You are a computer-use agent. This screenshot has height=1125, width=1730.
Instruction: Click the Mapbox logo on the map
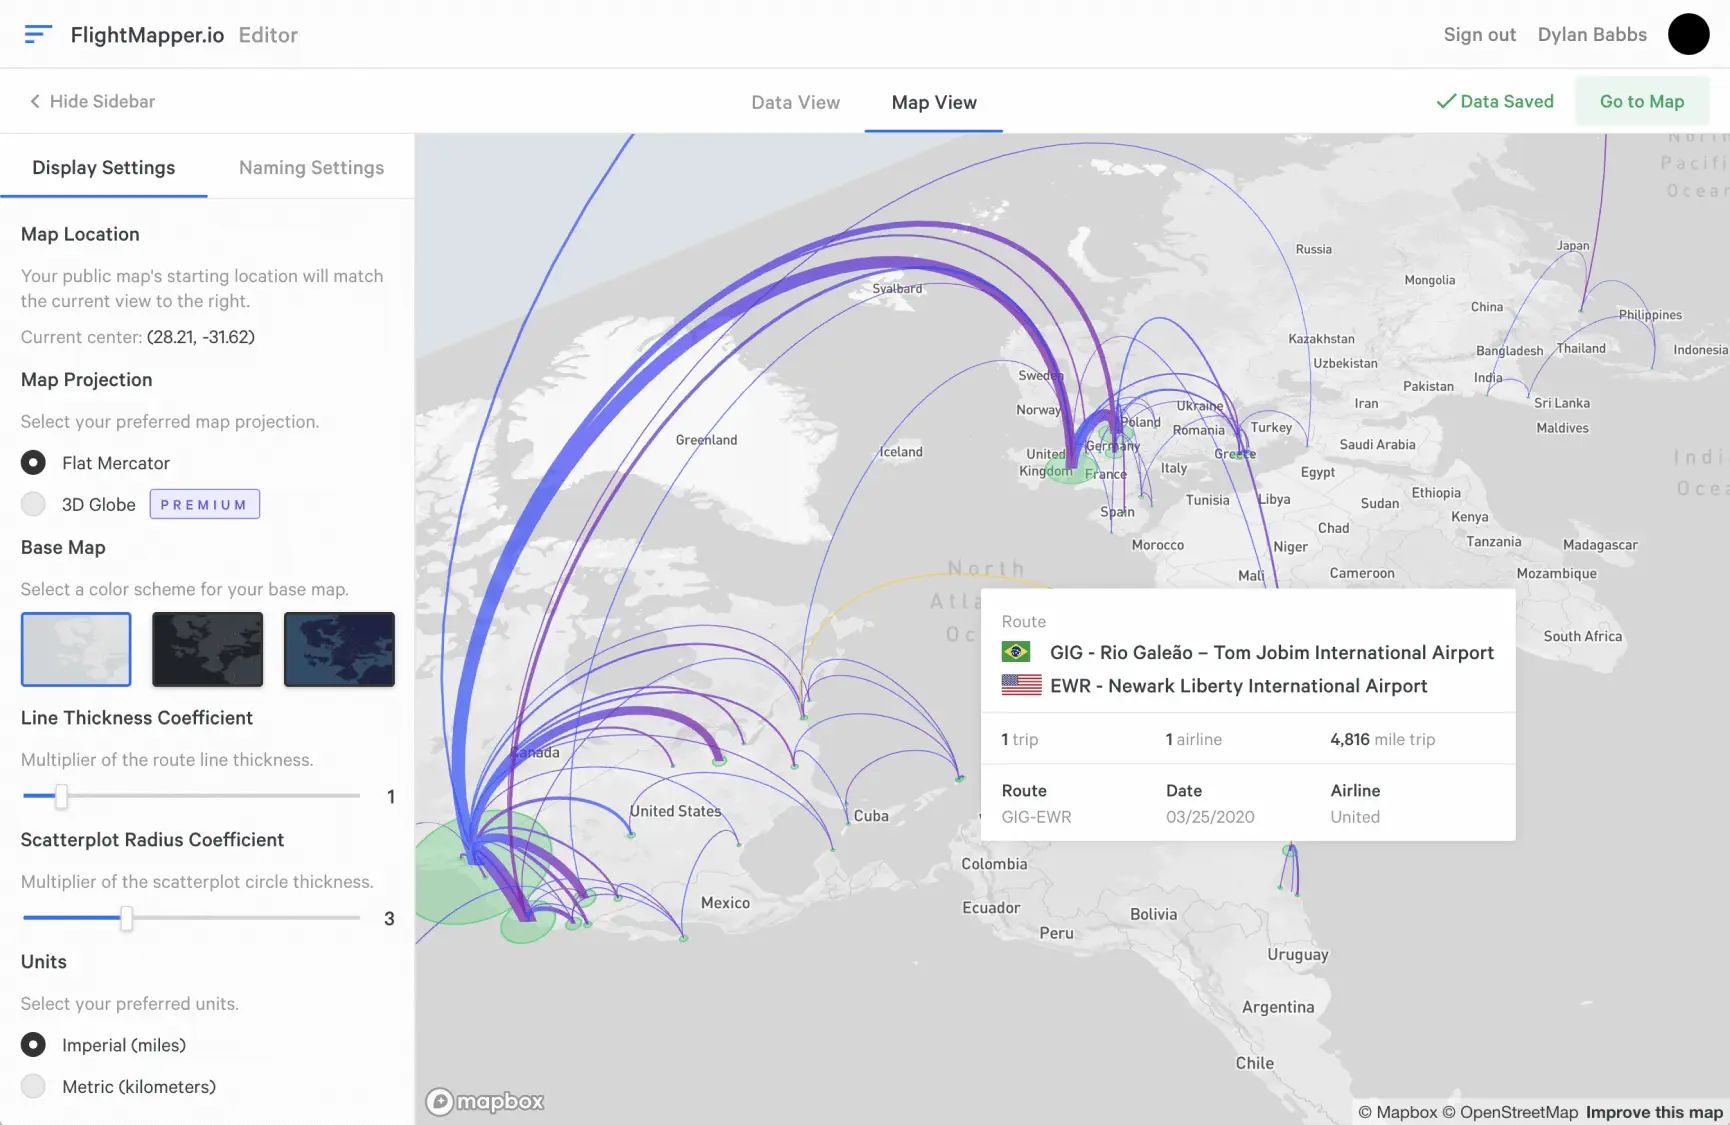point(486,1101)
